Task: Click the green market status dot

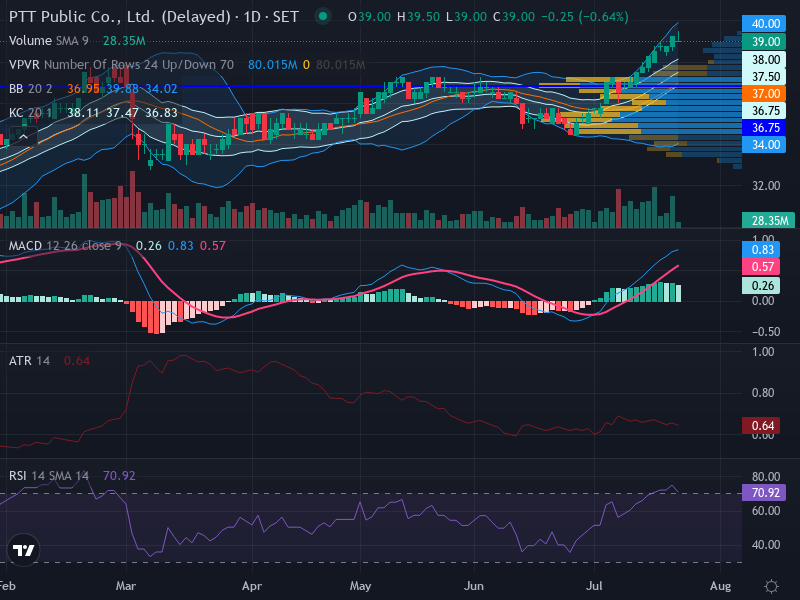Action: point(322,16)
